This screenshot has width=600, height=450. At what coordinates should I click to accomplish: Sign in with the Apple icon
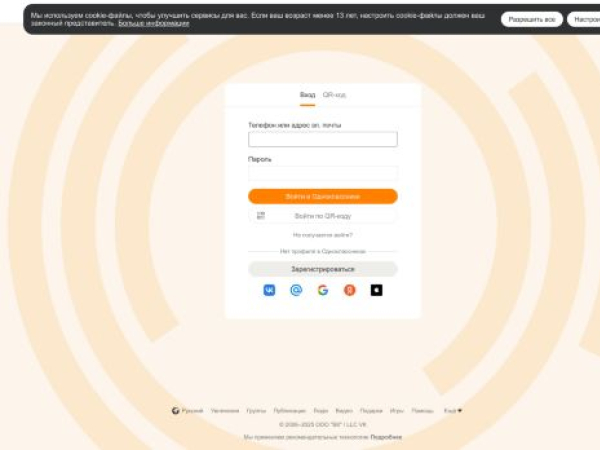coord(377,290)
